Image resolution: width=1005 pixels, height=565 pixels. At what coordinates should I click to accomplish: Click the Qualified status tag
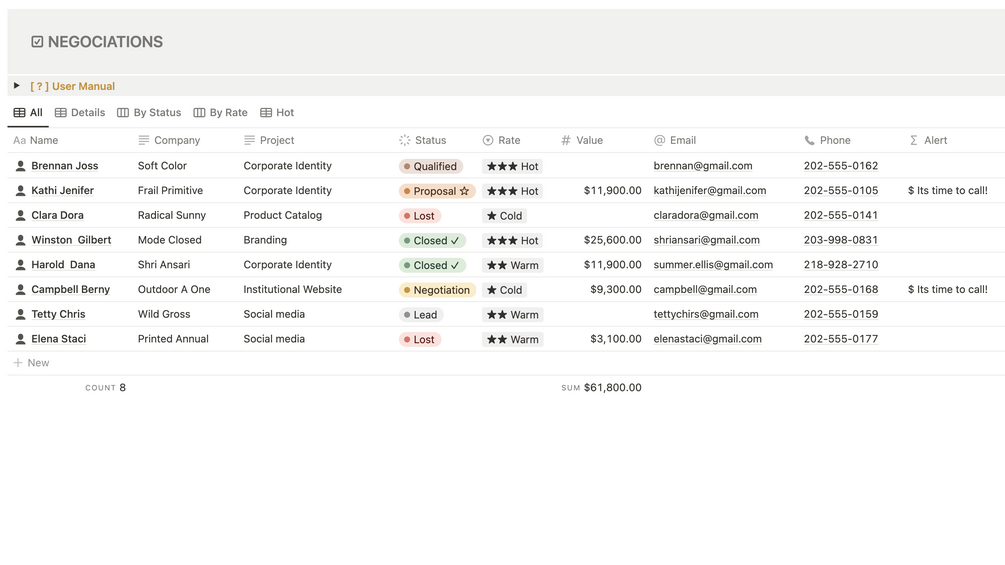tap(429, 167)
